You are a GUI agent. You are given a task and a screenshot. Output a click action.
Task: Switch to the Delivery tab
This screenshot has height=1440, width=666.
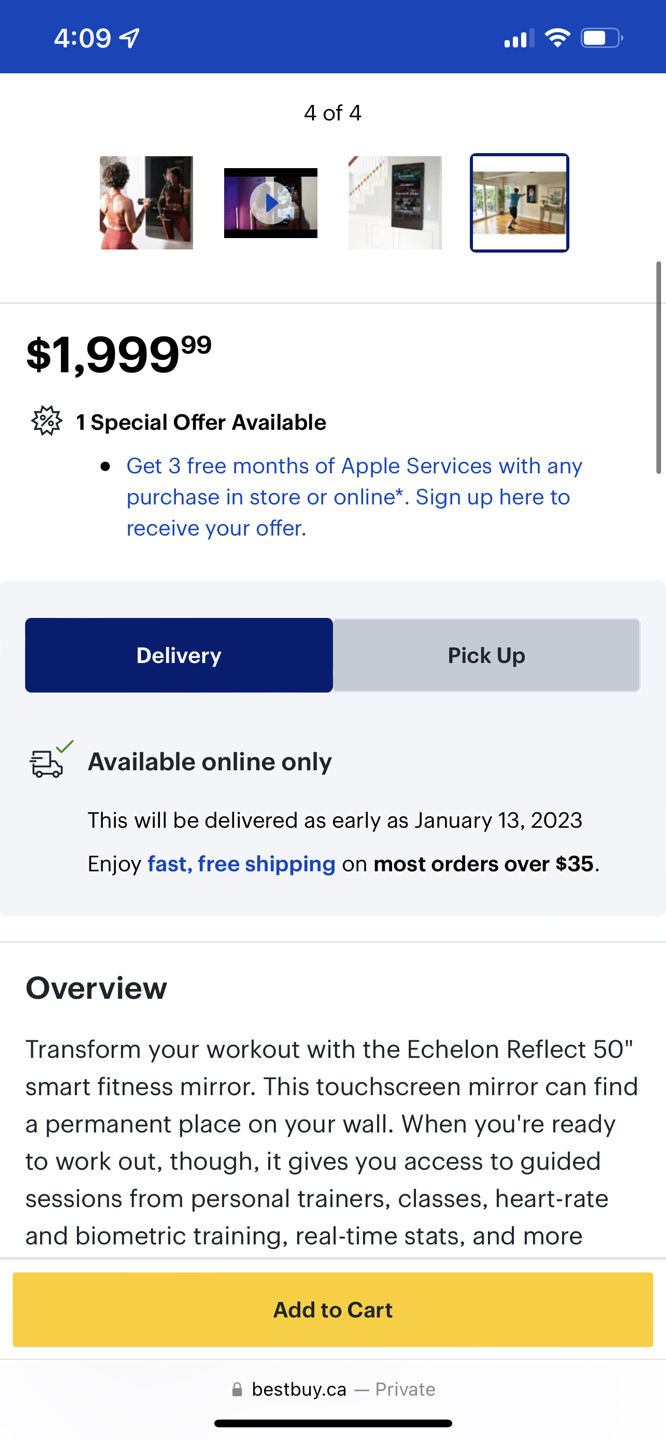pos(179,655)
